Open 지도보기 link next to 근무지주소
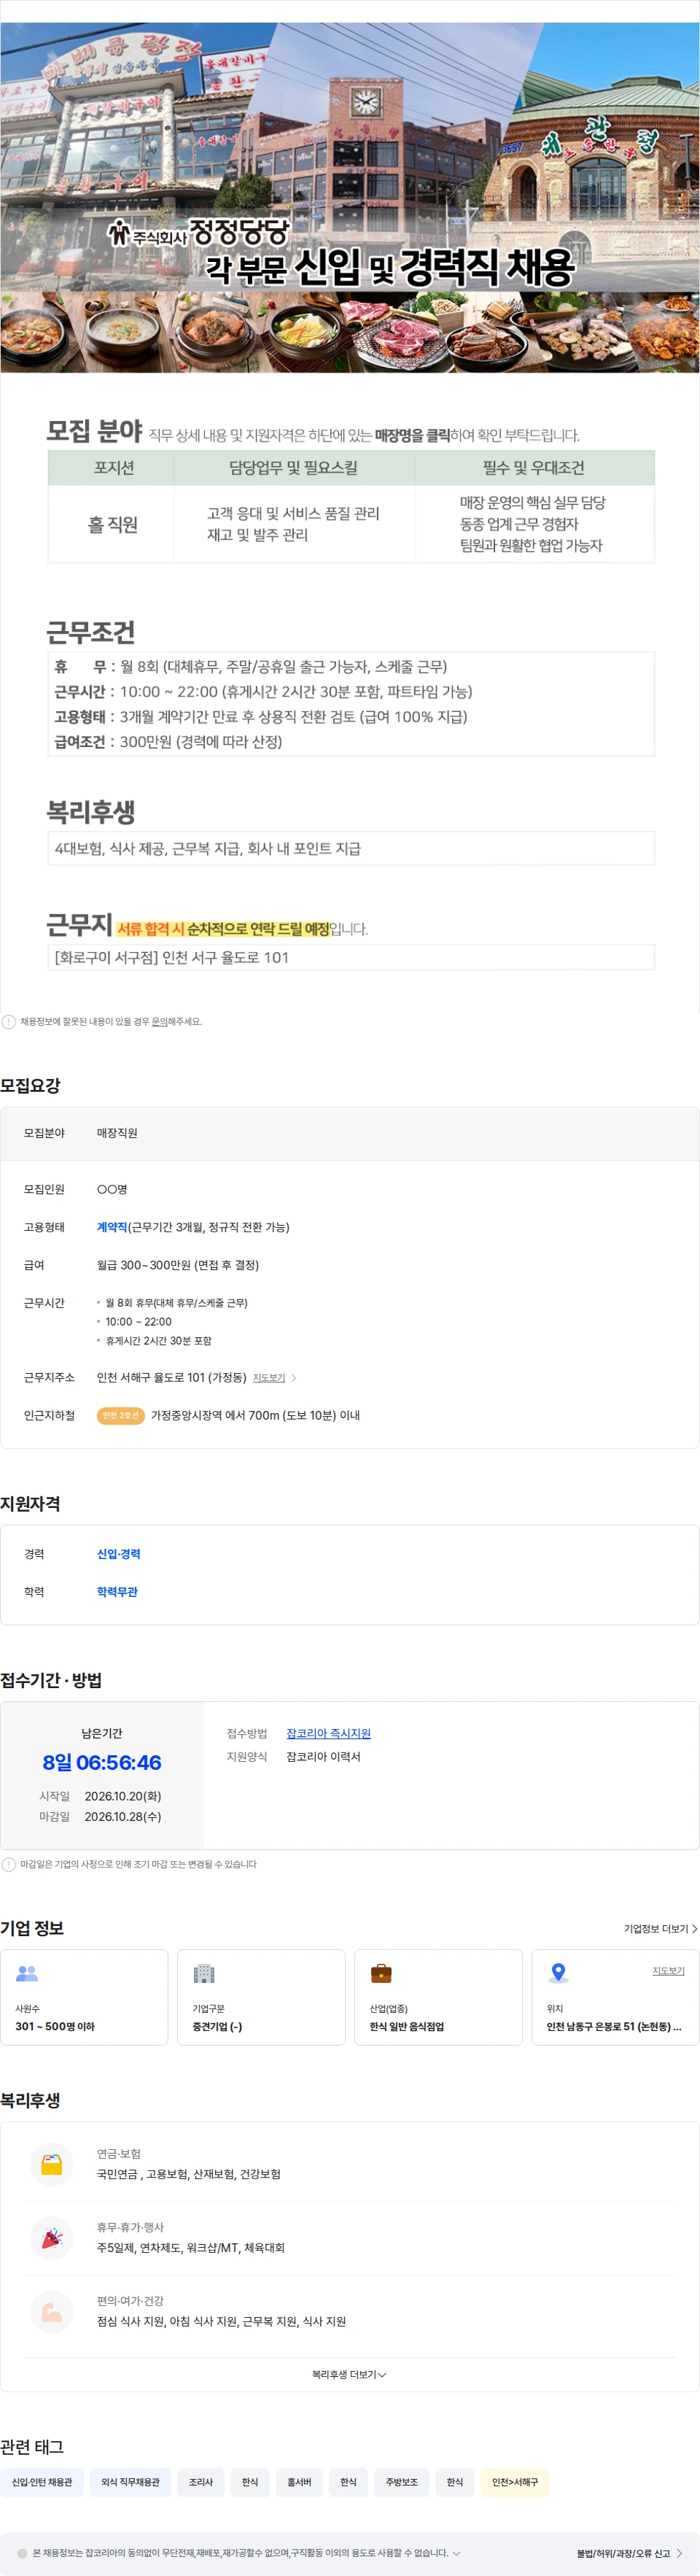This screenshot has height=2576, width=700. (269, 1378)
